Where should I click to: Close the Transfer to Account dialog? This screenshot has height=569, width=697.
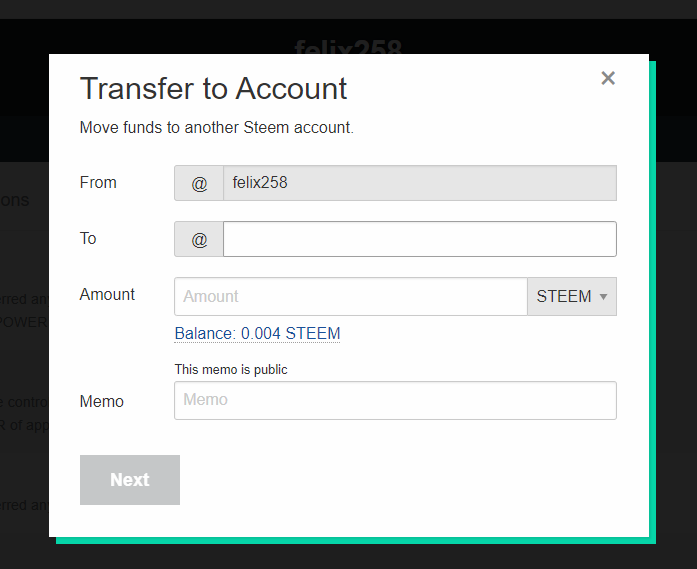(608, 78)
